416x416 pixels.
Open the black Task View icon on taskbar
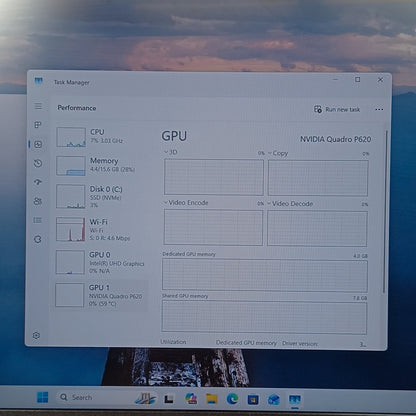tap(169, 399)
